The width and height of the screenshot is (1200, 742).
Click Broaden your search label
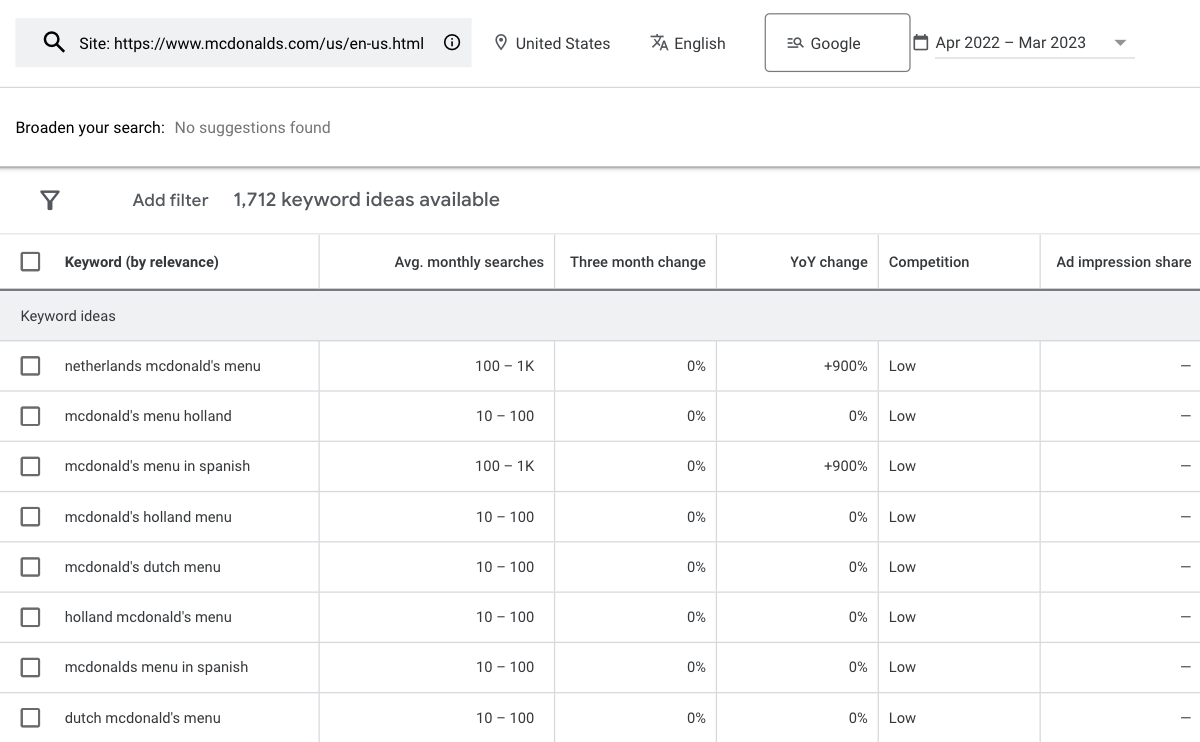tap(90, 128)
